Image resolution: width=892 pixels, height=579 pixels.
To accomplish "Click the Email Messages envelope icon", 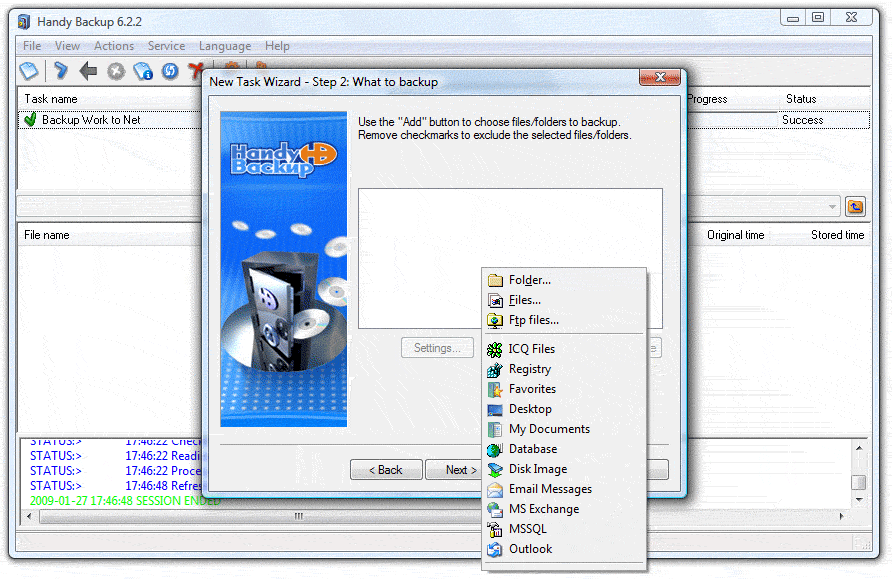I will [x=495, y=489].
